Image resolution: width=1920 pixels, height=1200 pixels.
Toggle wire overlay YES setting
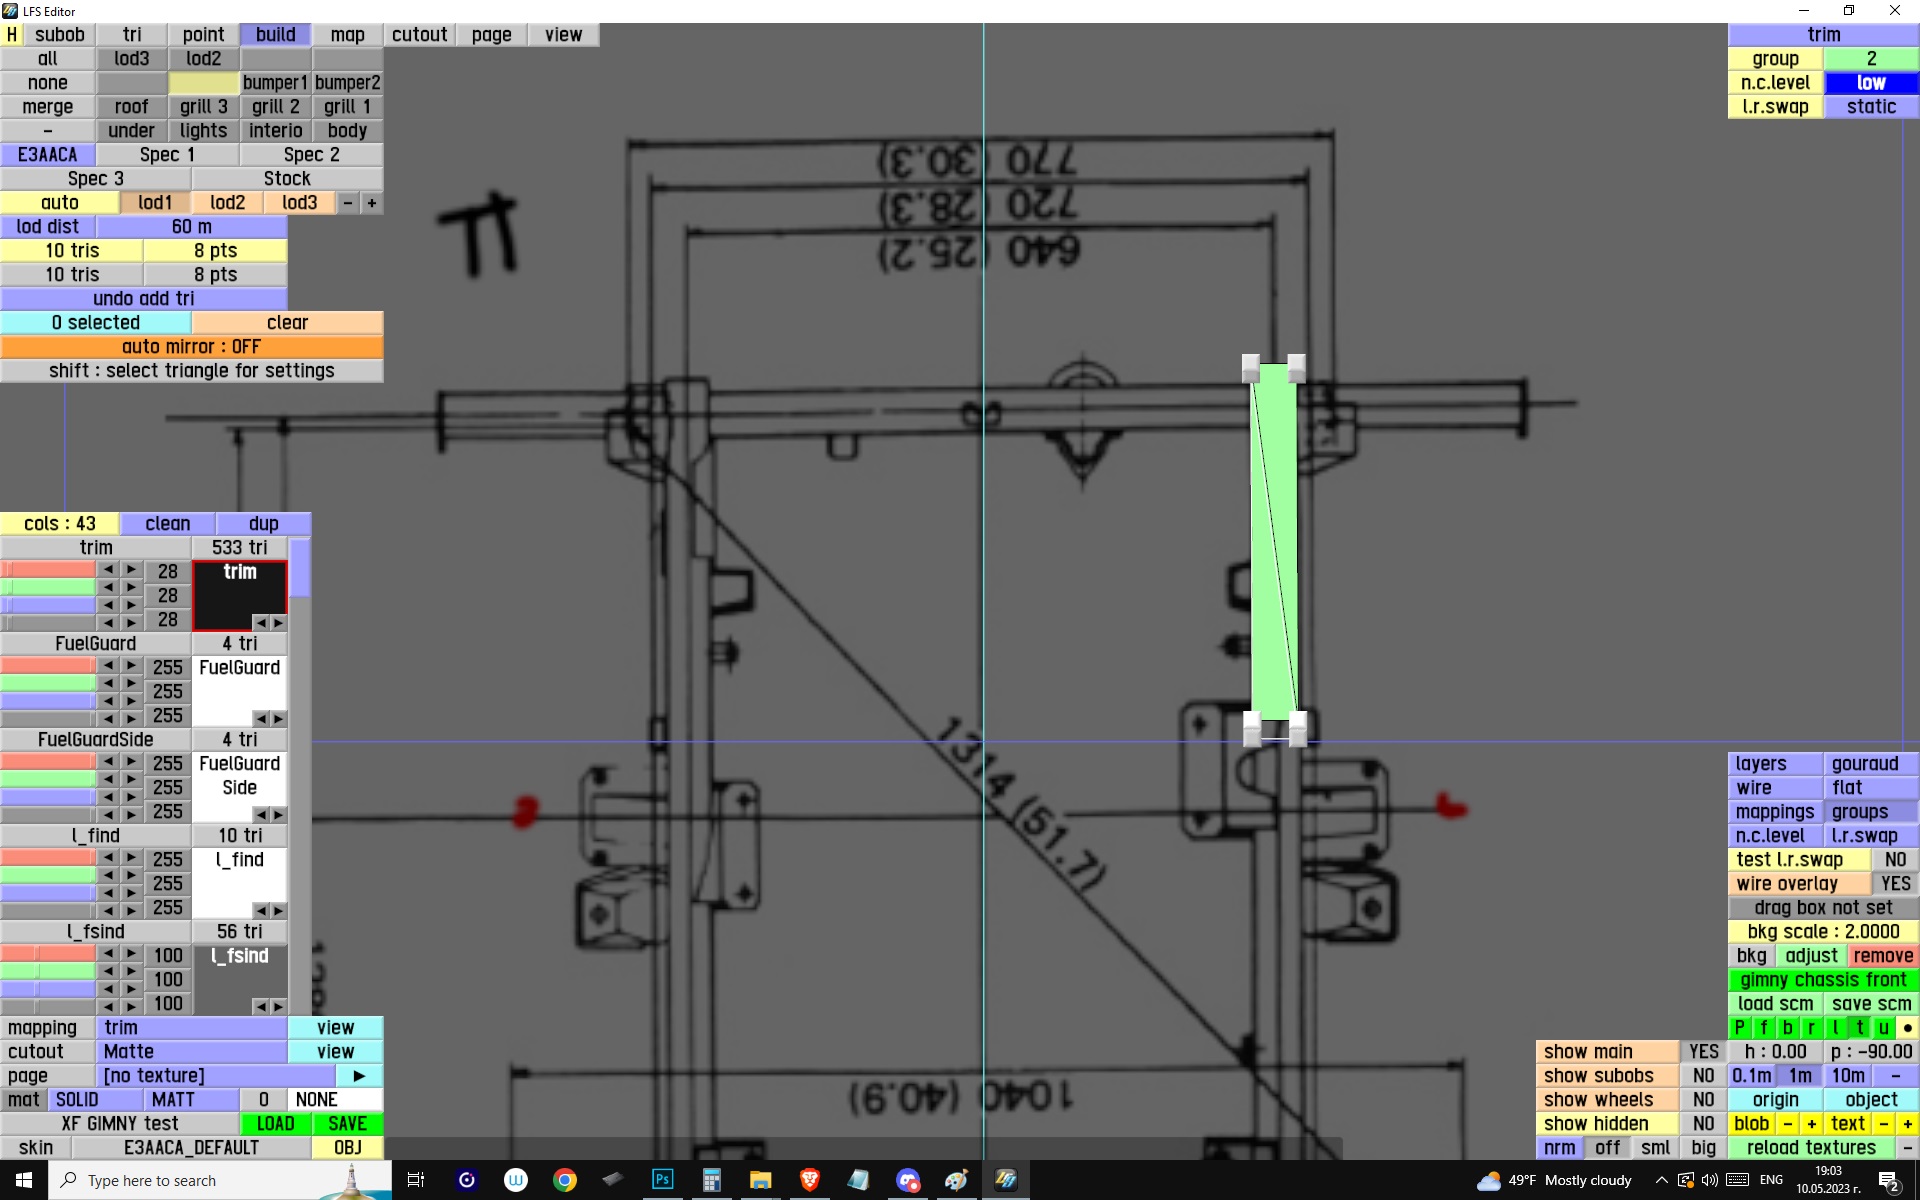(1894, 883)
